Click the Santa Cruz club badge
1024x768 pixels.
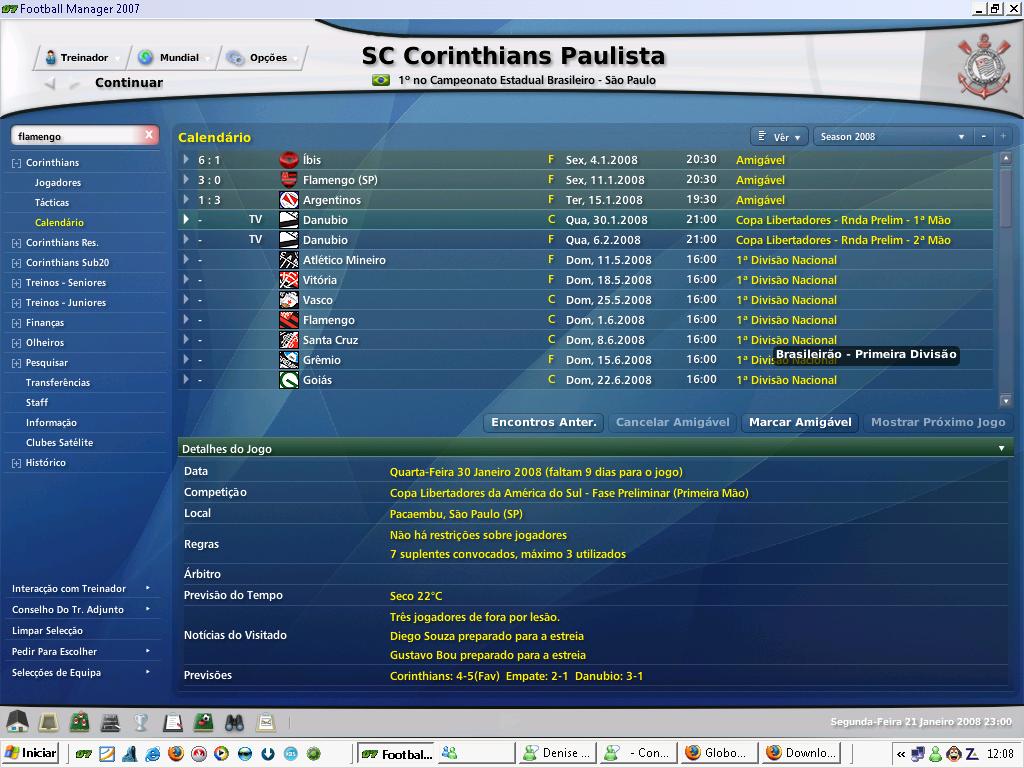coord(289,340)
